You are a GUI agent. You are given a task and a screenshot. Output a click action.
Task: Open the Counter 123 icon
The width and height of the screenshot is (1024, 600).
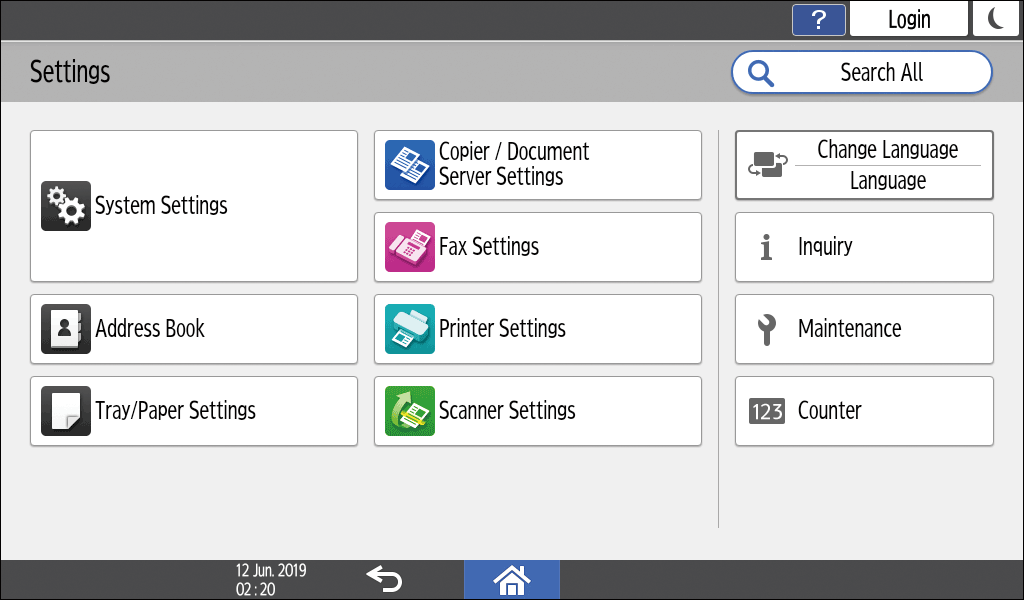point(767,411)
